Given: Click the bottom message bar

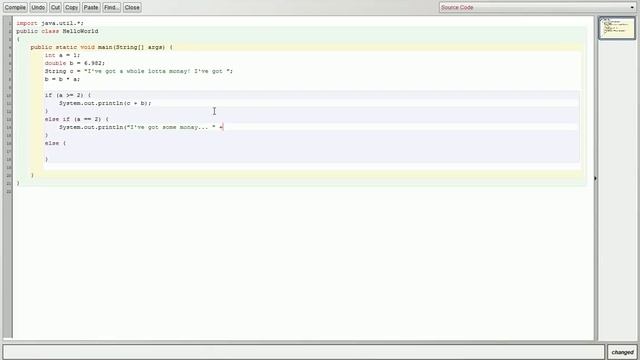Looking at the screenshot, I should point(303,352).
